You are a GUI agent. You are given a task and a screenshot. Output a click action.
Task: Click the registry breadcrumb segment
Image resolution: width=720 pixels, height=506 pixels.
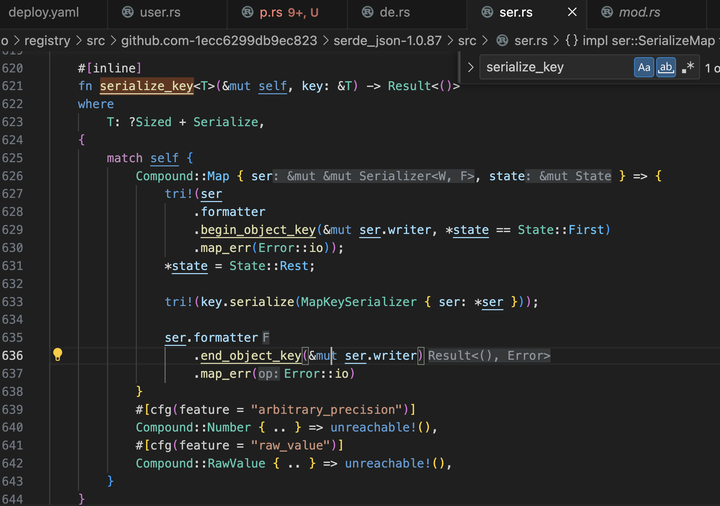click(49, 41)
